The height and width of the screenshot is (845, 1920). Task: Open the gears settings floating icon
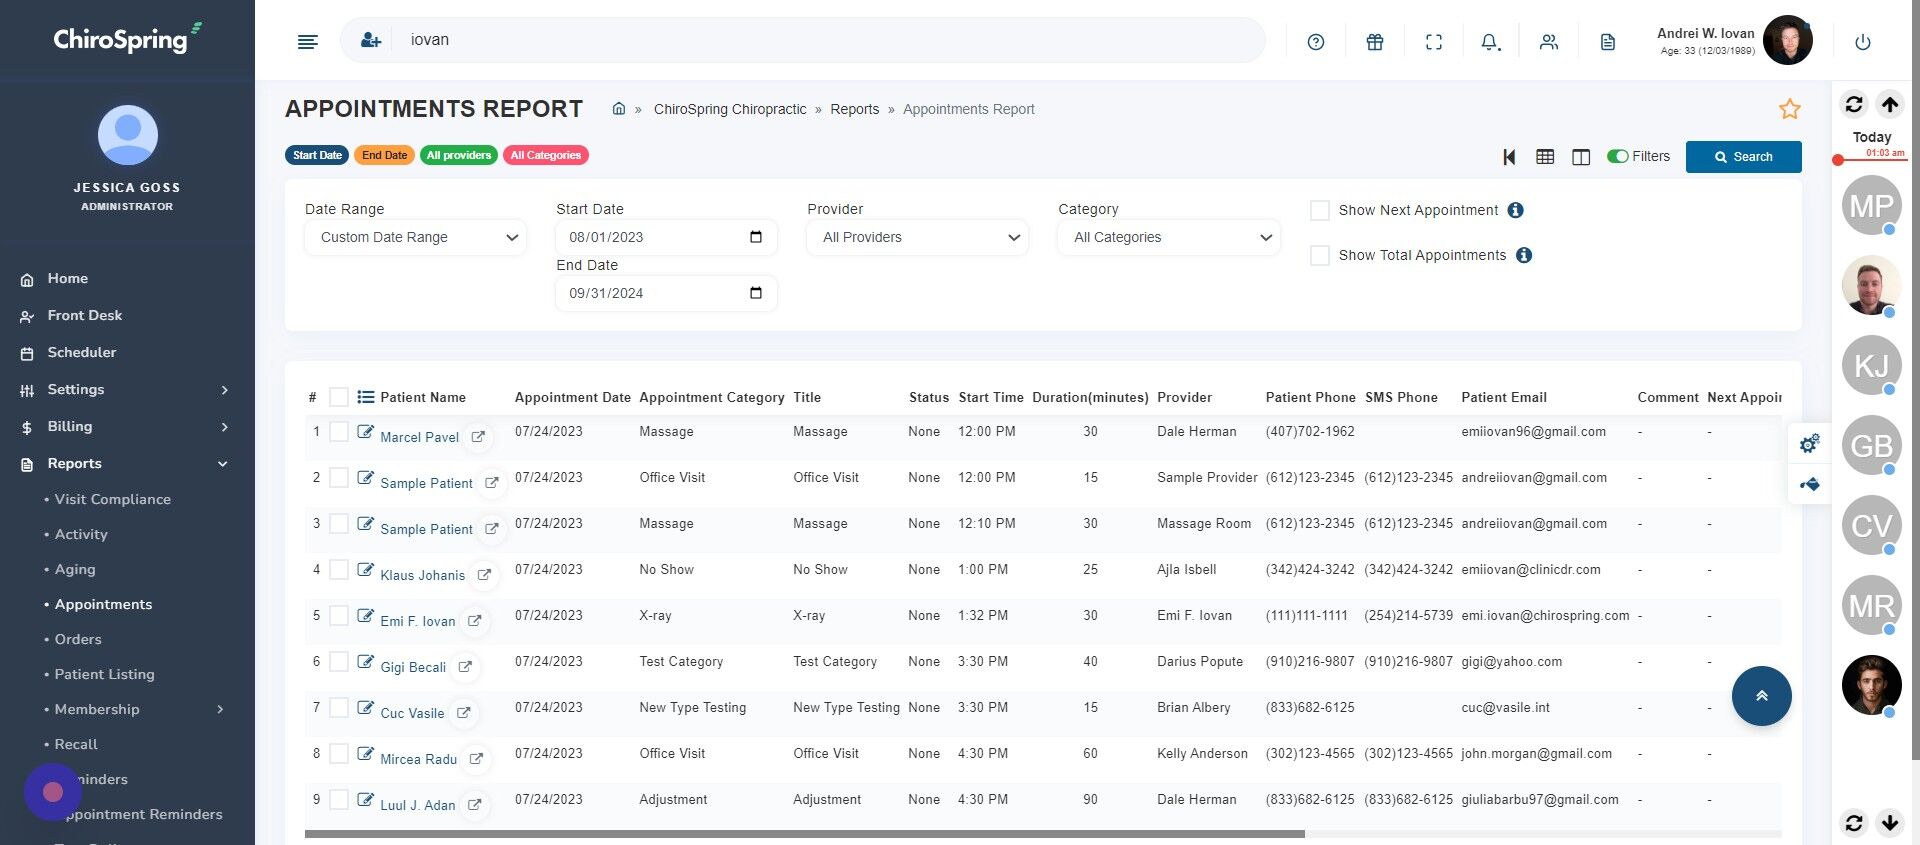(1810, 444)
